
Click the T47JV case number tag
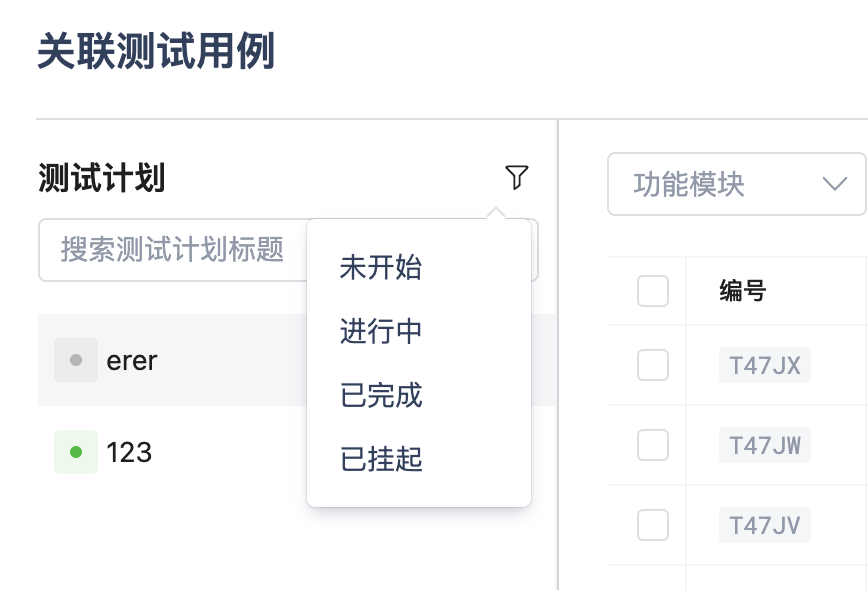pos(765,524)
